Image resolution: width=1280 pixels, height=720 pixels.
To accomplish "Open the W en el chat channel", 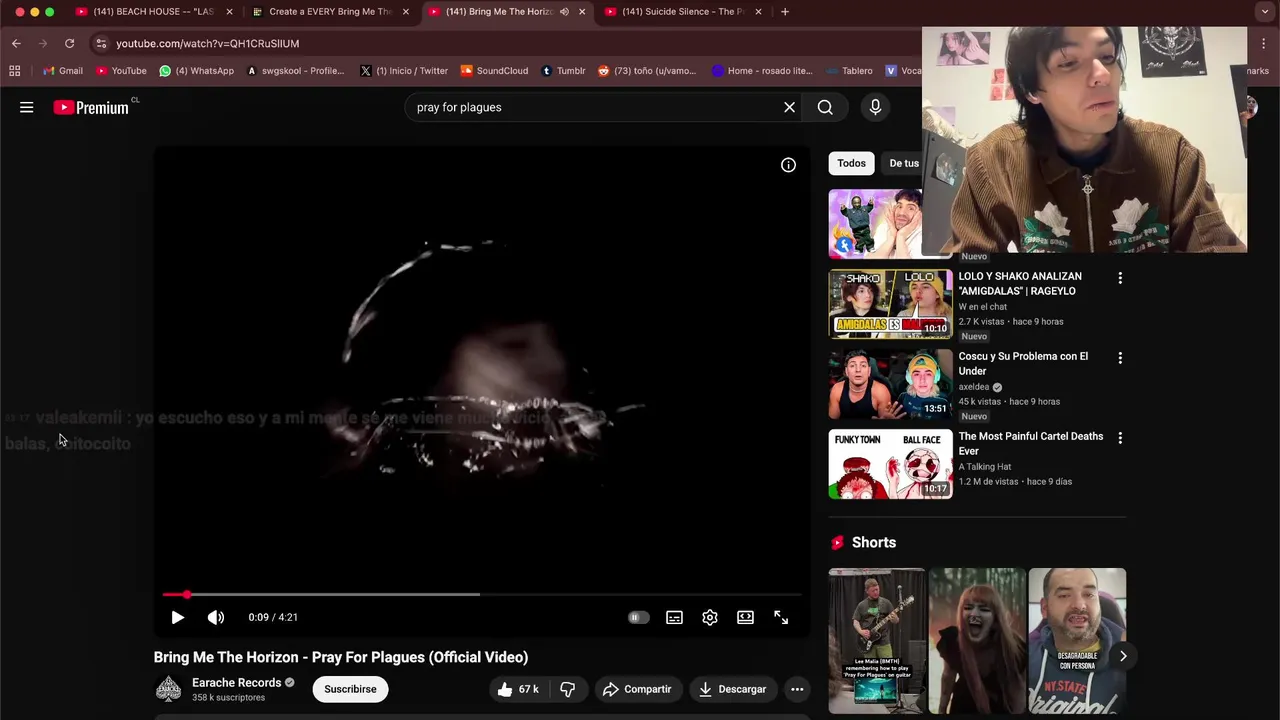I will pyautogui.click(x=982, y=307).
